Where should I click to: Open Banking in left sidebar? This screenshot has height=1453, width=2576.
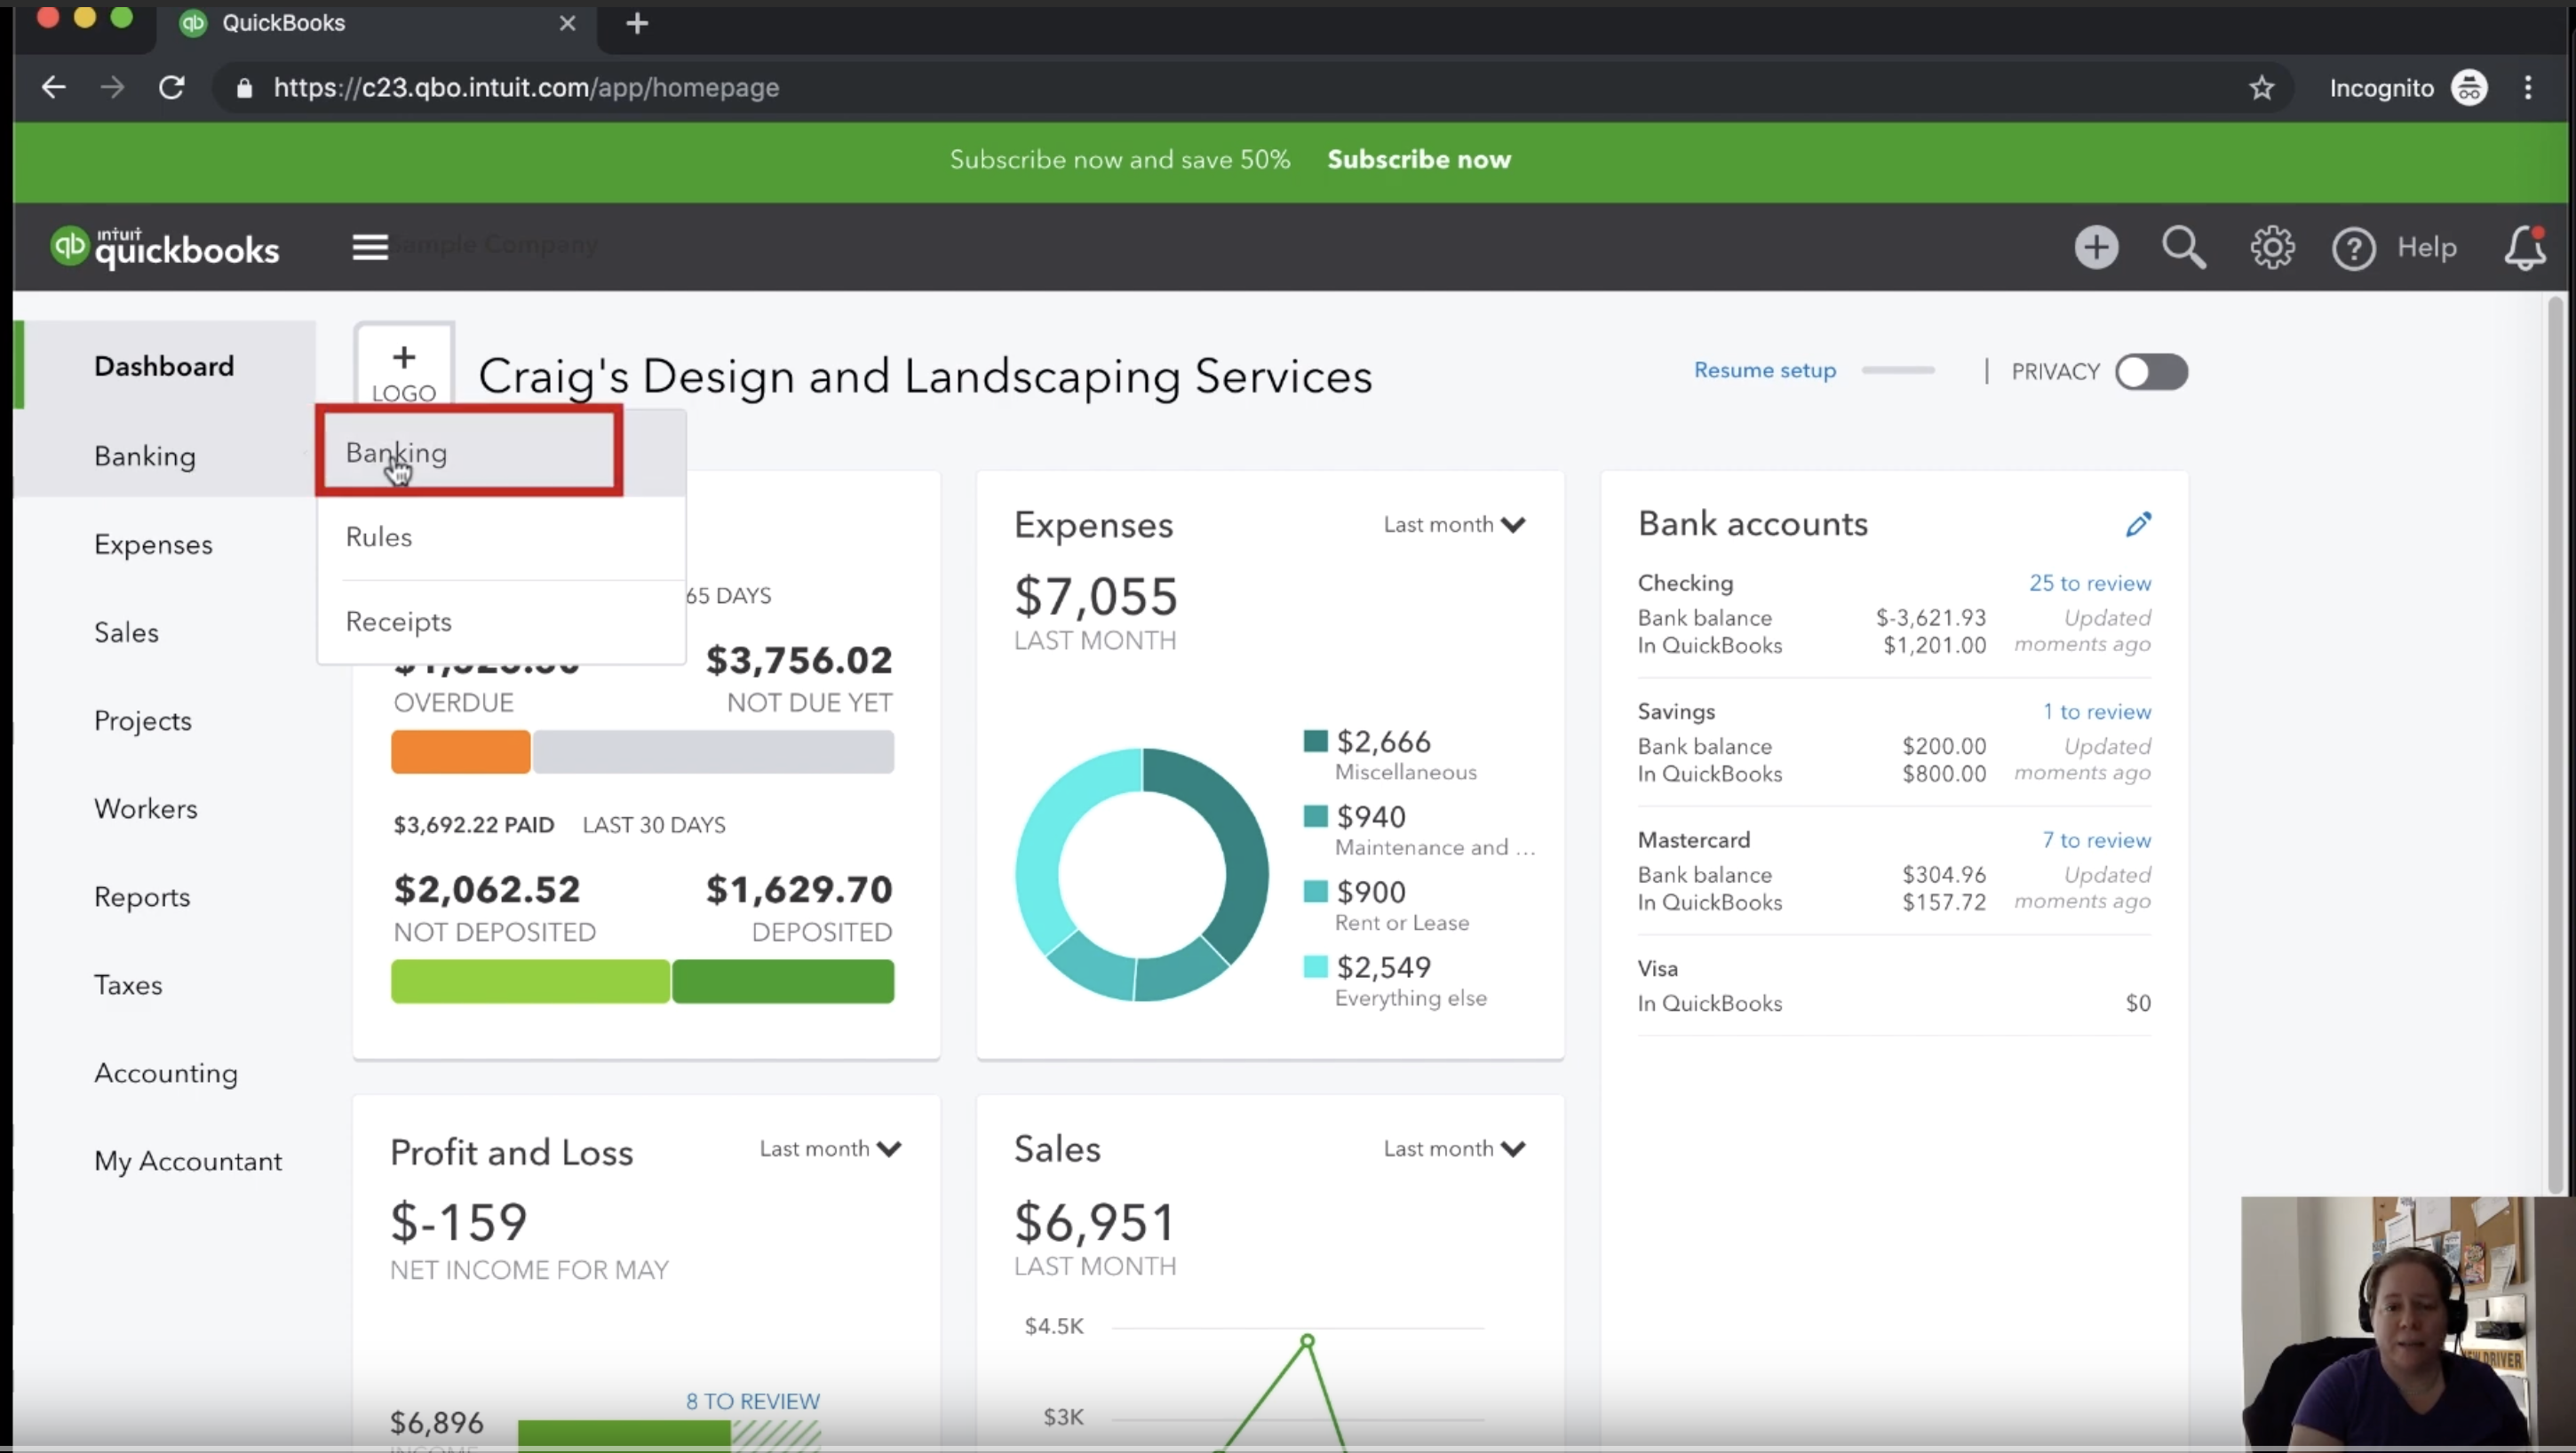click(x=164, y=456)
